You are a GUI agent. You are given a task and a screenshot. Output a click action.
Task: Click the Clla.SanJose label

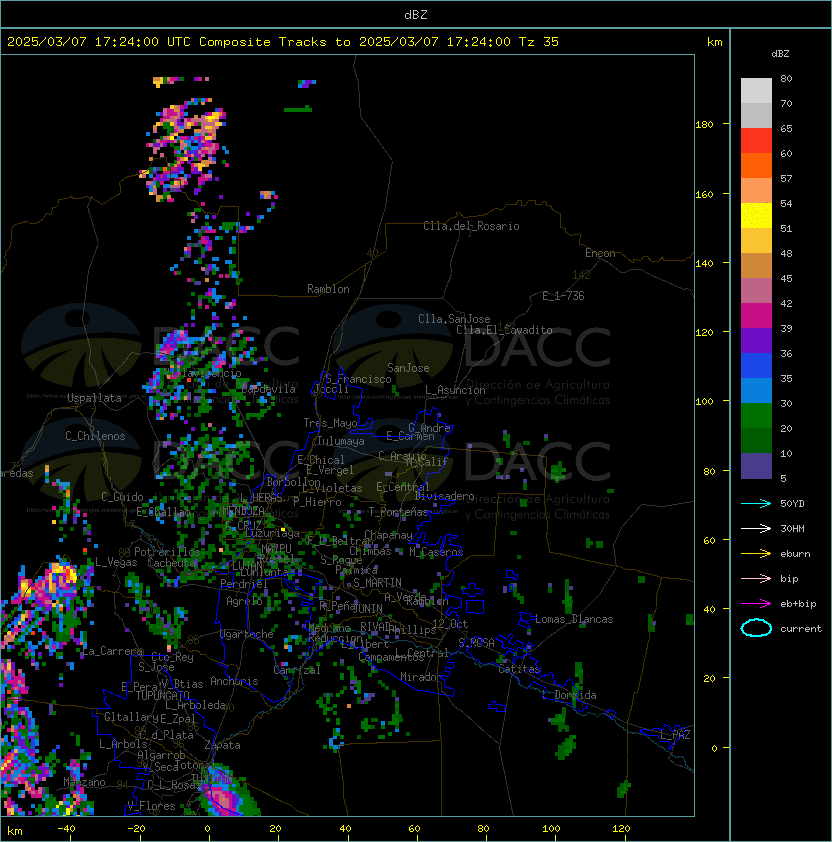pos(454,319)
